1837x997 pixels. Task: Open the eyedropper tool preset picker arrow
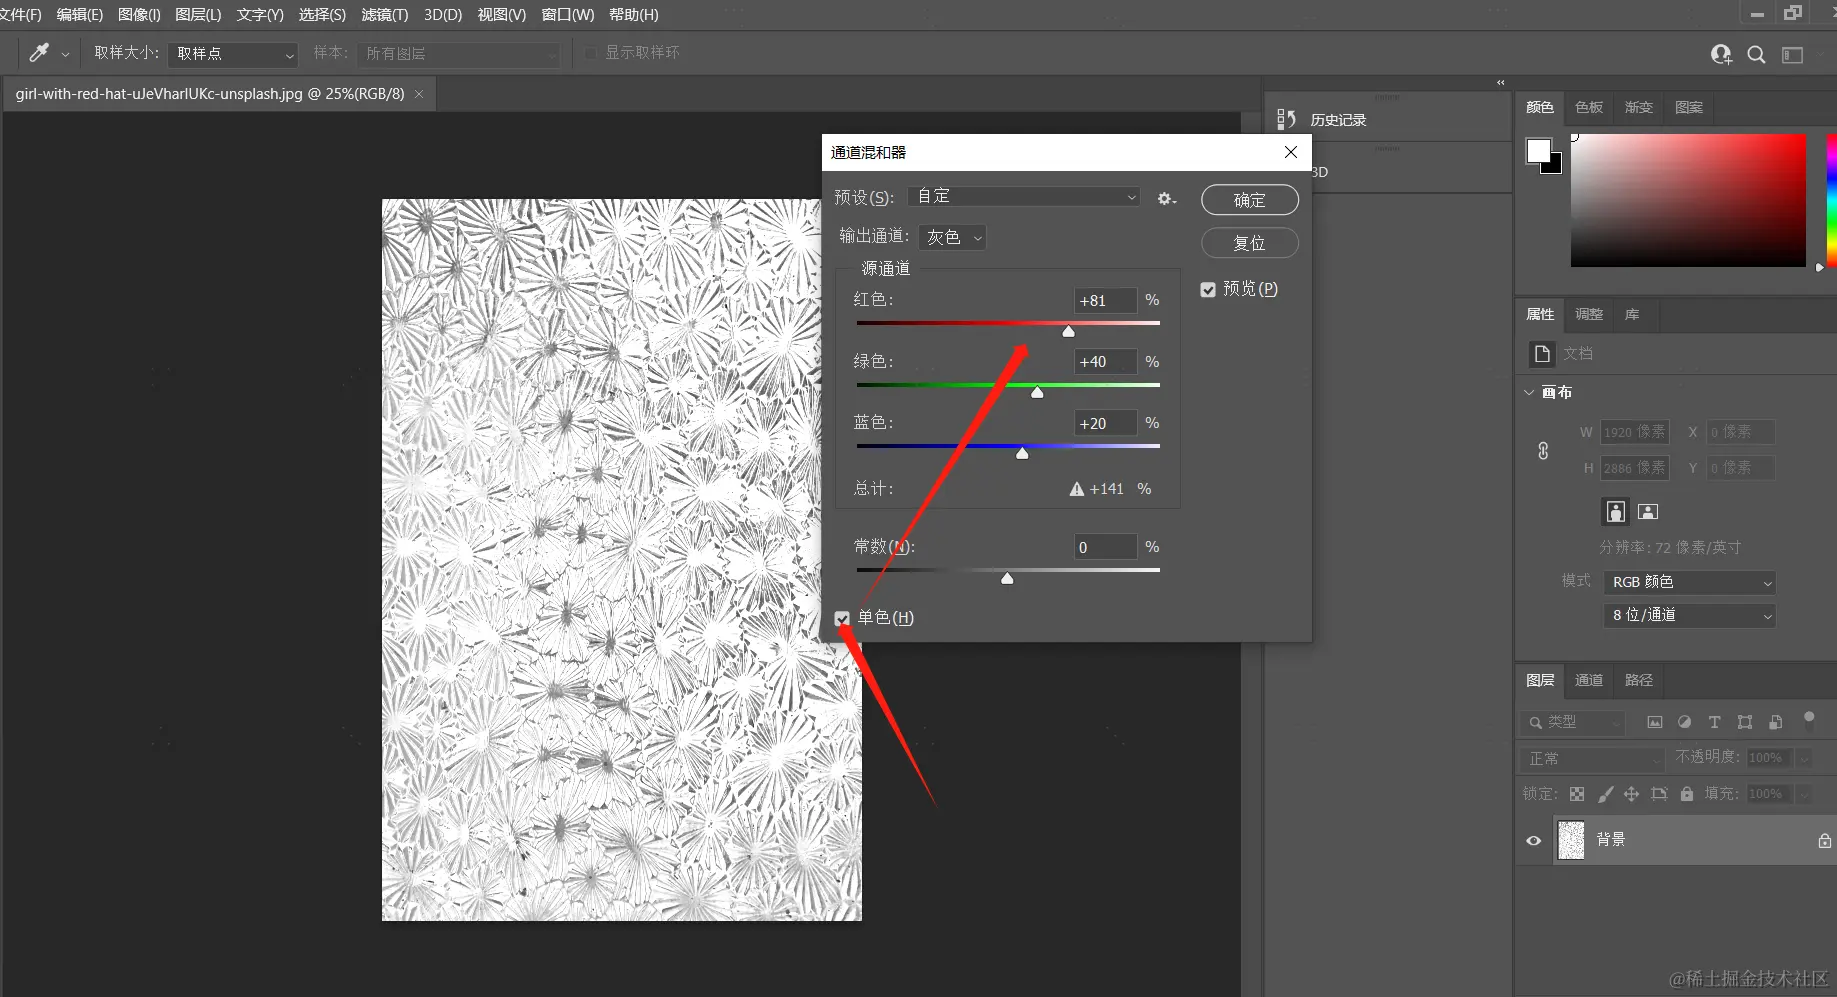point(65,55)
